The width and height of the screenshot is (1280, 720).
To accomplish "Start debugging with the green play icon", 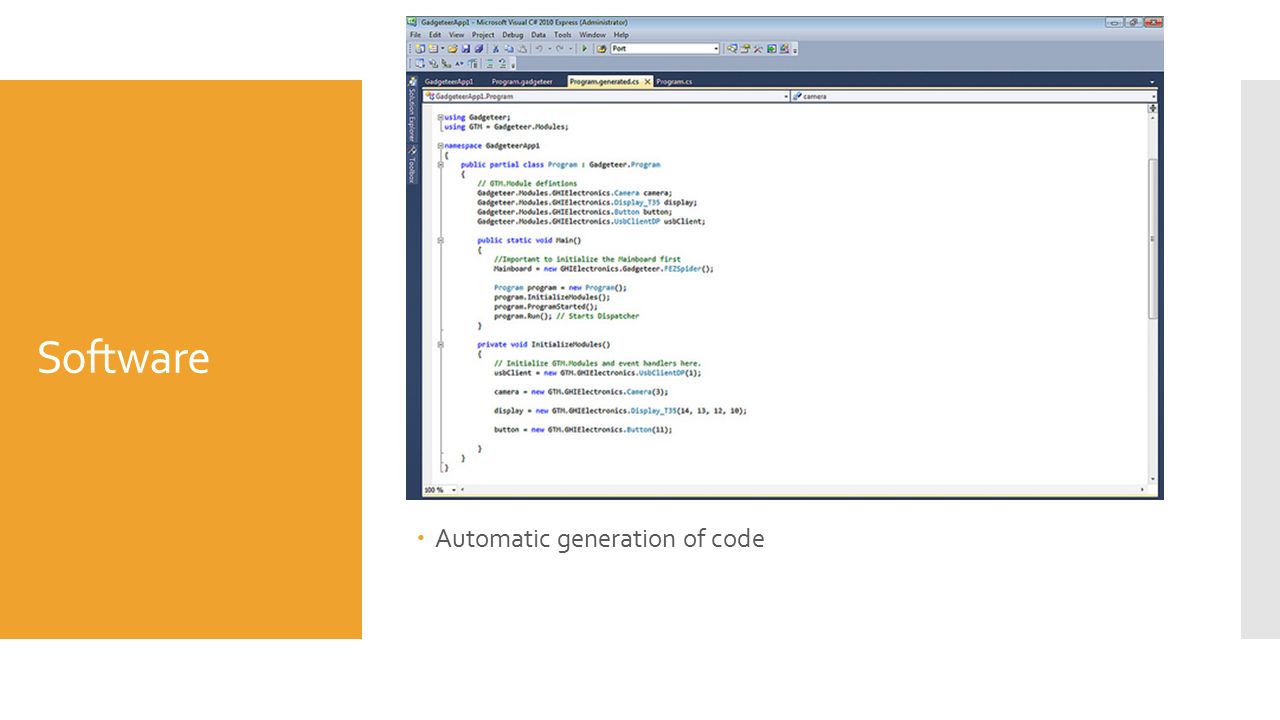I will [585, 49].
